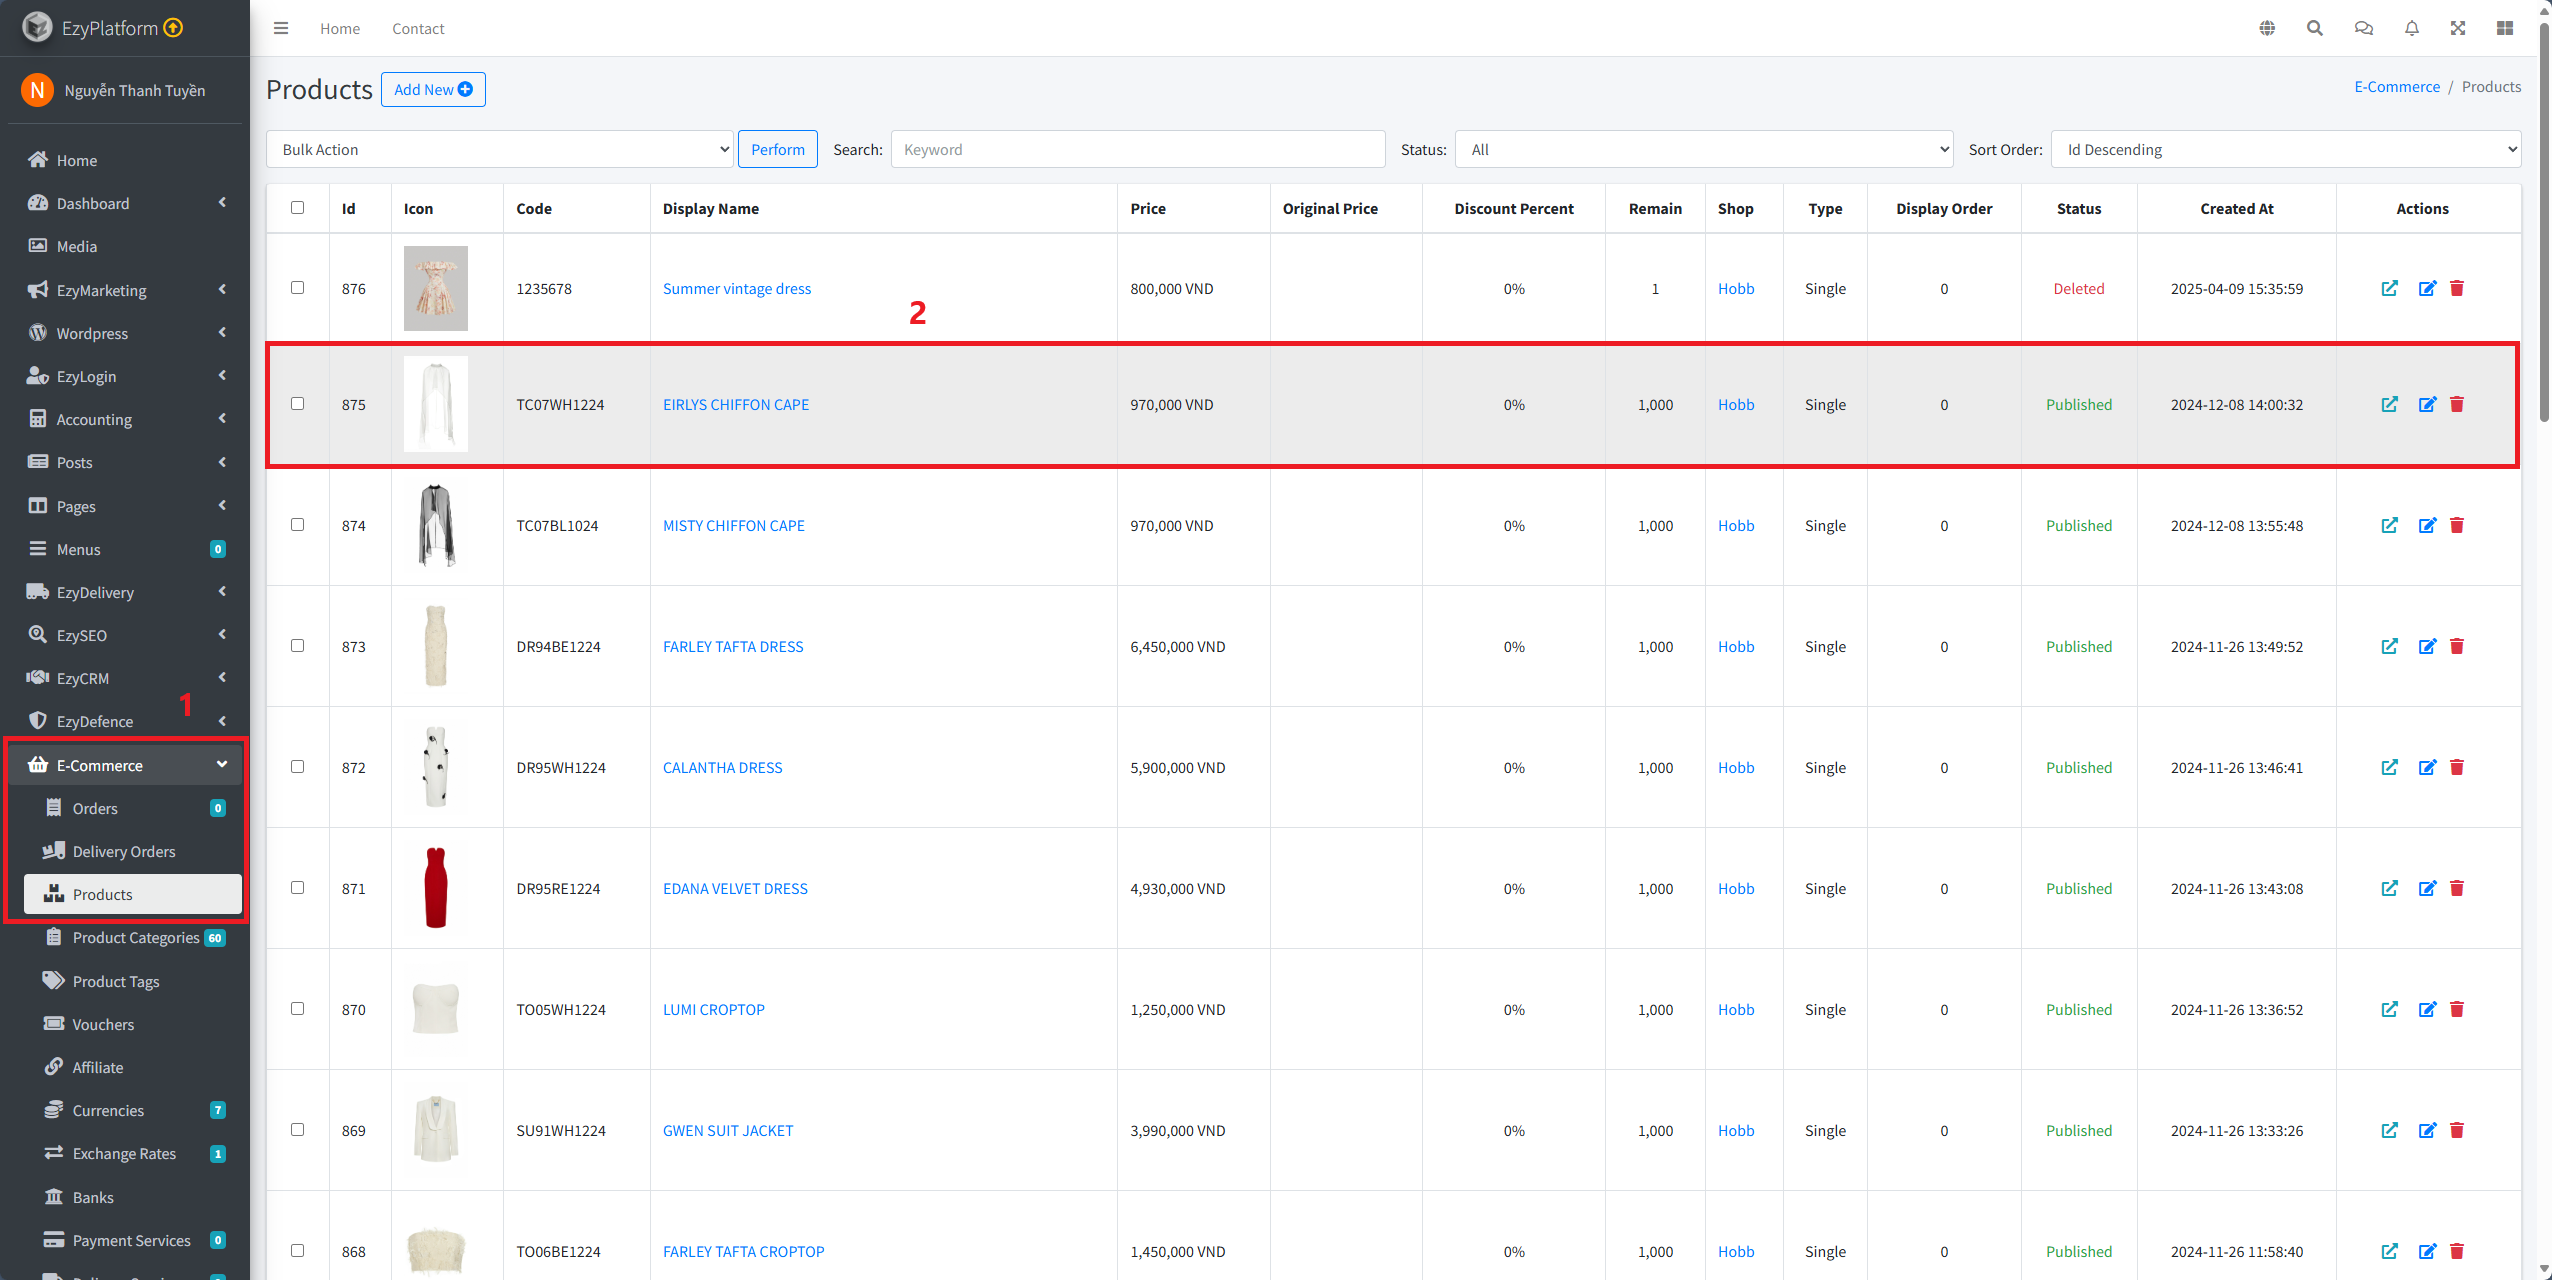
Task: Click the upgrade arrow icon beside EzyPlatform
Action: click(173, 27)
